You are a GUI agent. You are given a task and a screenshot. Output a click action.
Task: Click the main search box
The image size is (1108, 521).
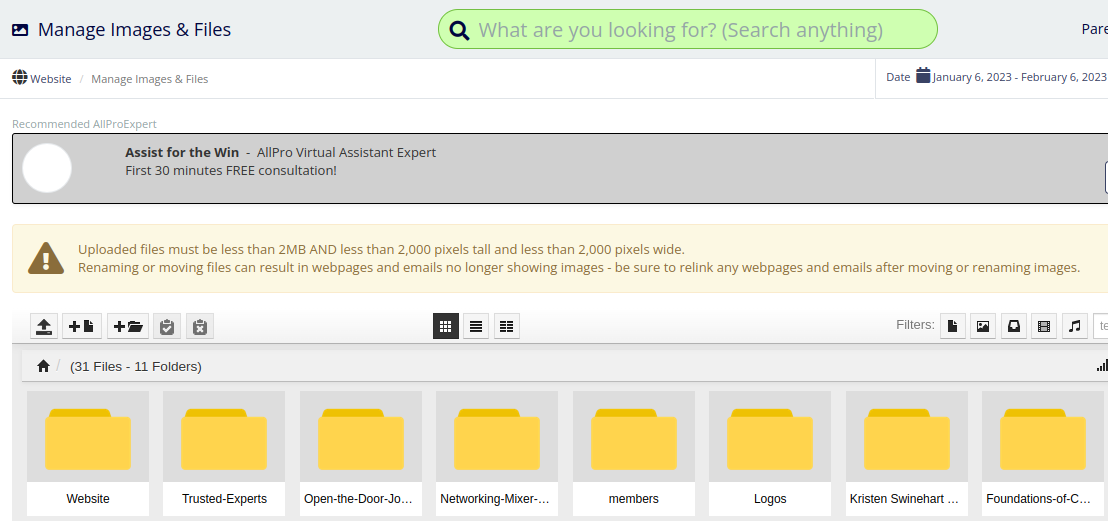(x=688, y=30)
